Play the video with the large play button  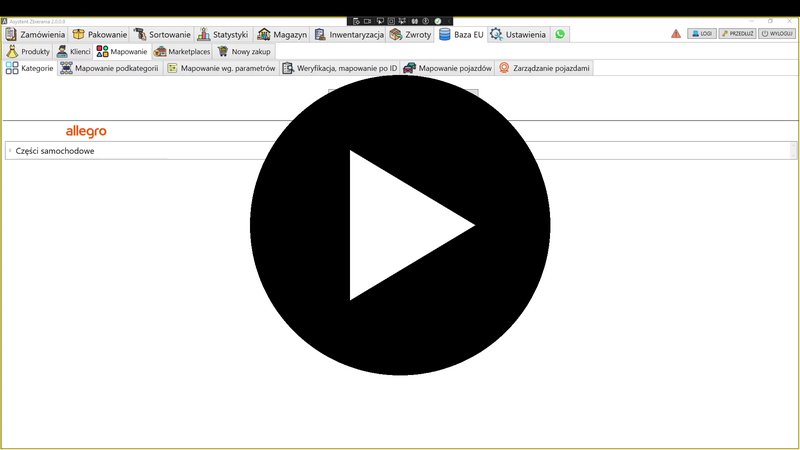click(x=400, y=225)
